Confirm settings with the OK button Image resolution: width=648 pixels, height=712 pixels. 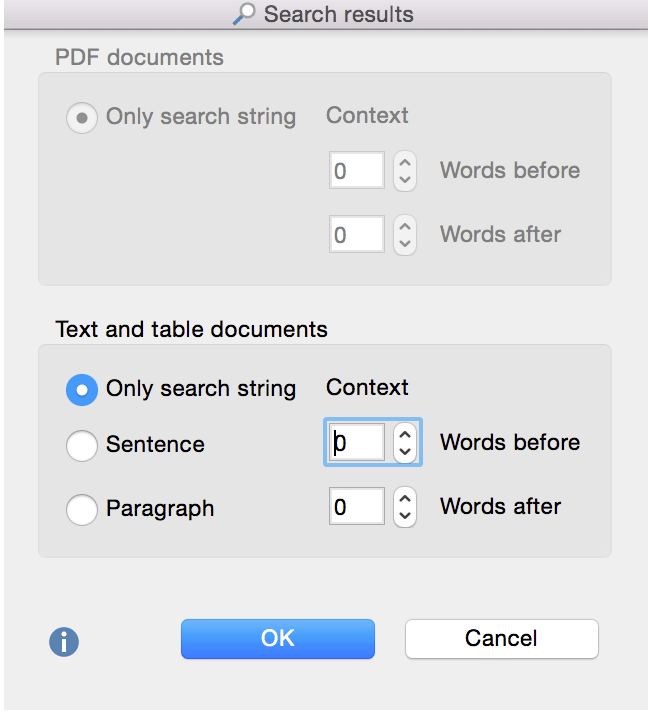coord(278,638)
